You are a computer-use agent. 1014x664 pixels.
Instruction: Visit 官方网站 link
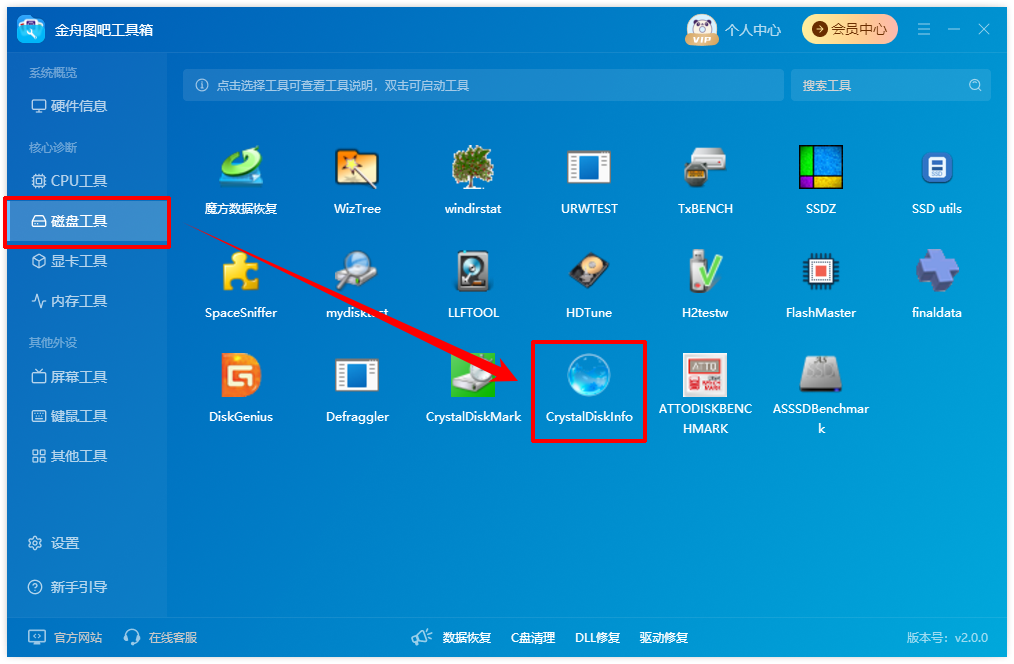point(65,637)
